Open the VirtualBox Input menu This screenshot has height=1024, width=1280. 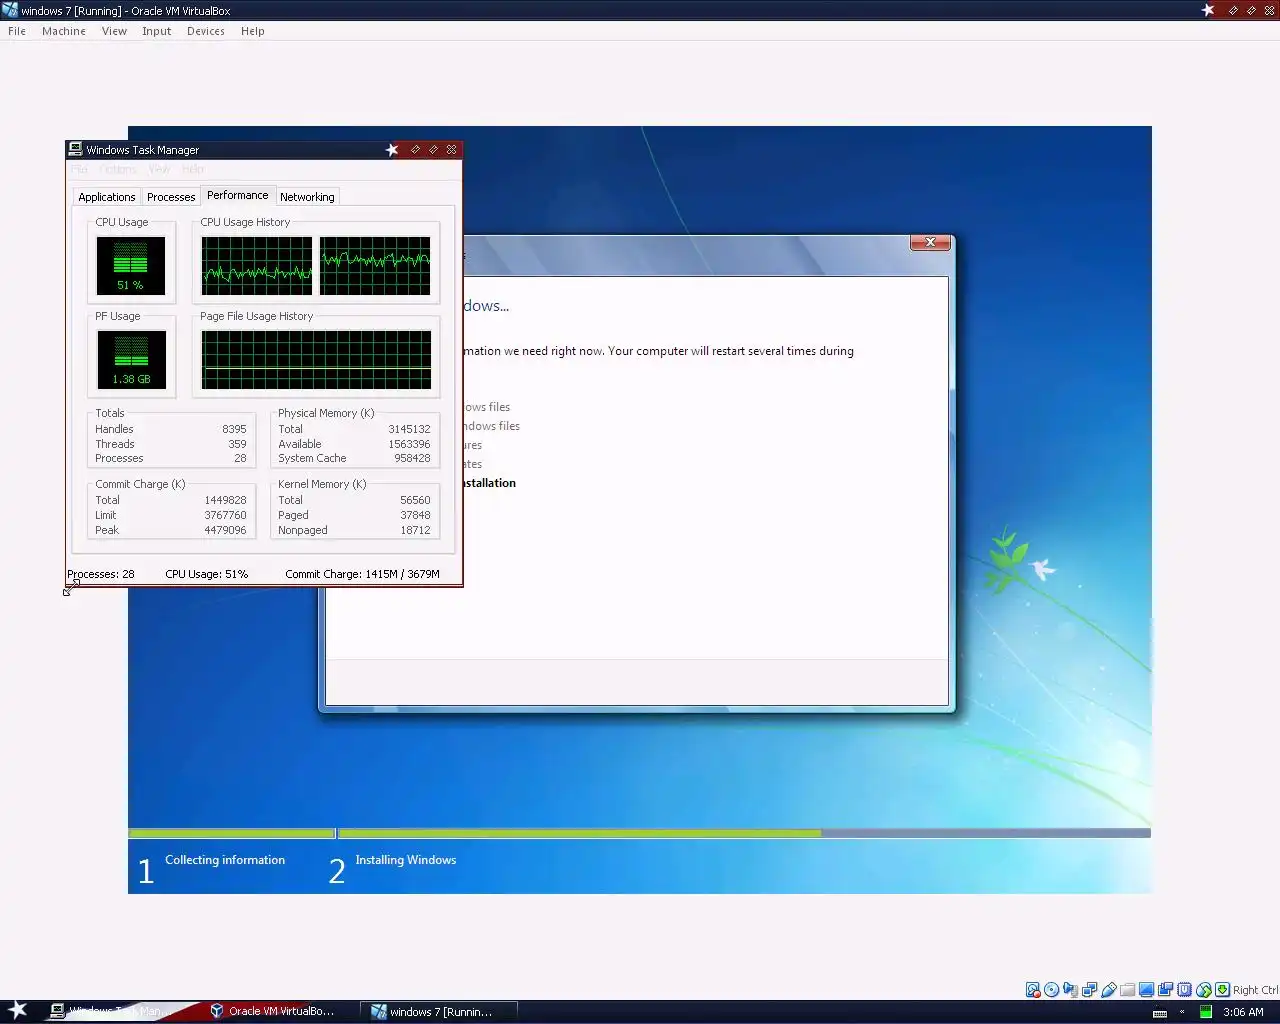click(156, 31)
